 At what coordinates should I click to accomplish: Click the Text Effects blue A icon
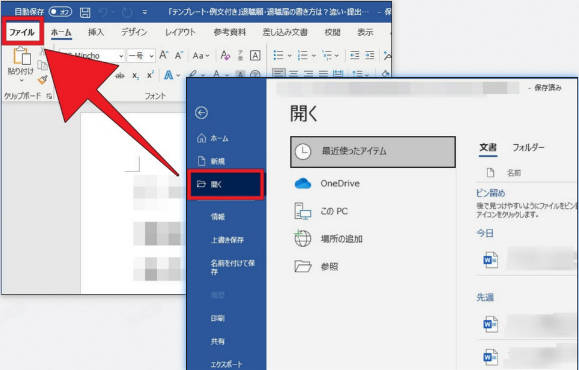click(x=168, y=75)
